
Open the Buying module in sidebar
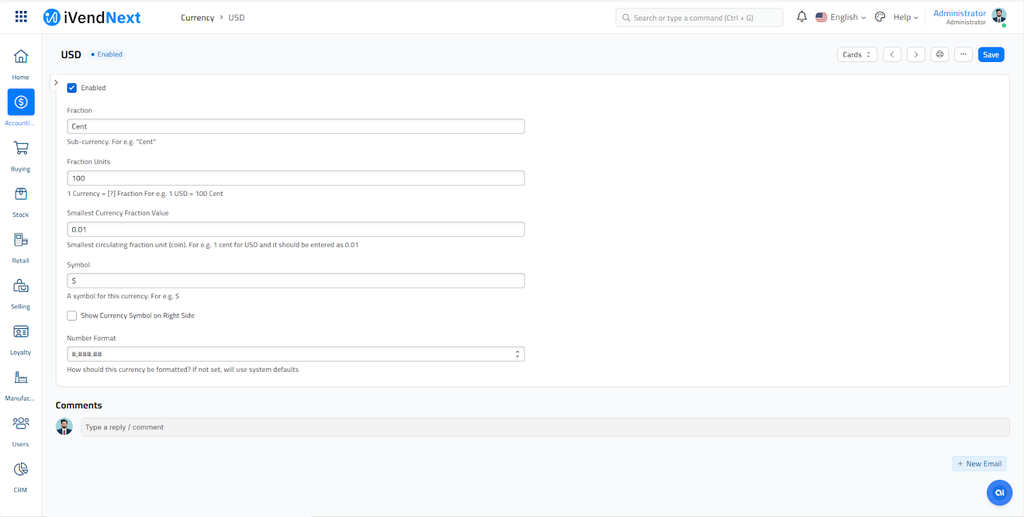coord(21,149)
